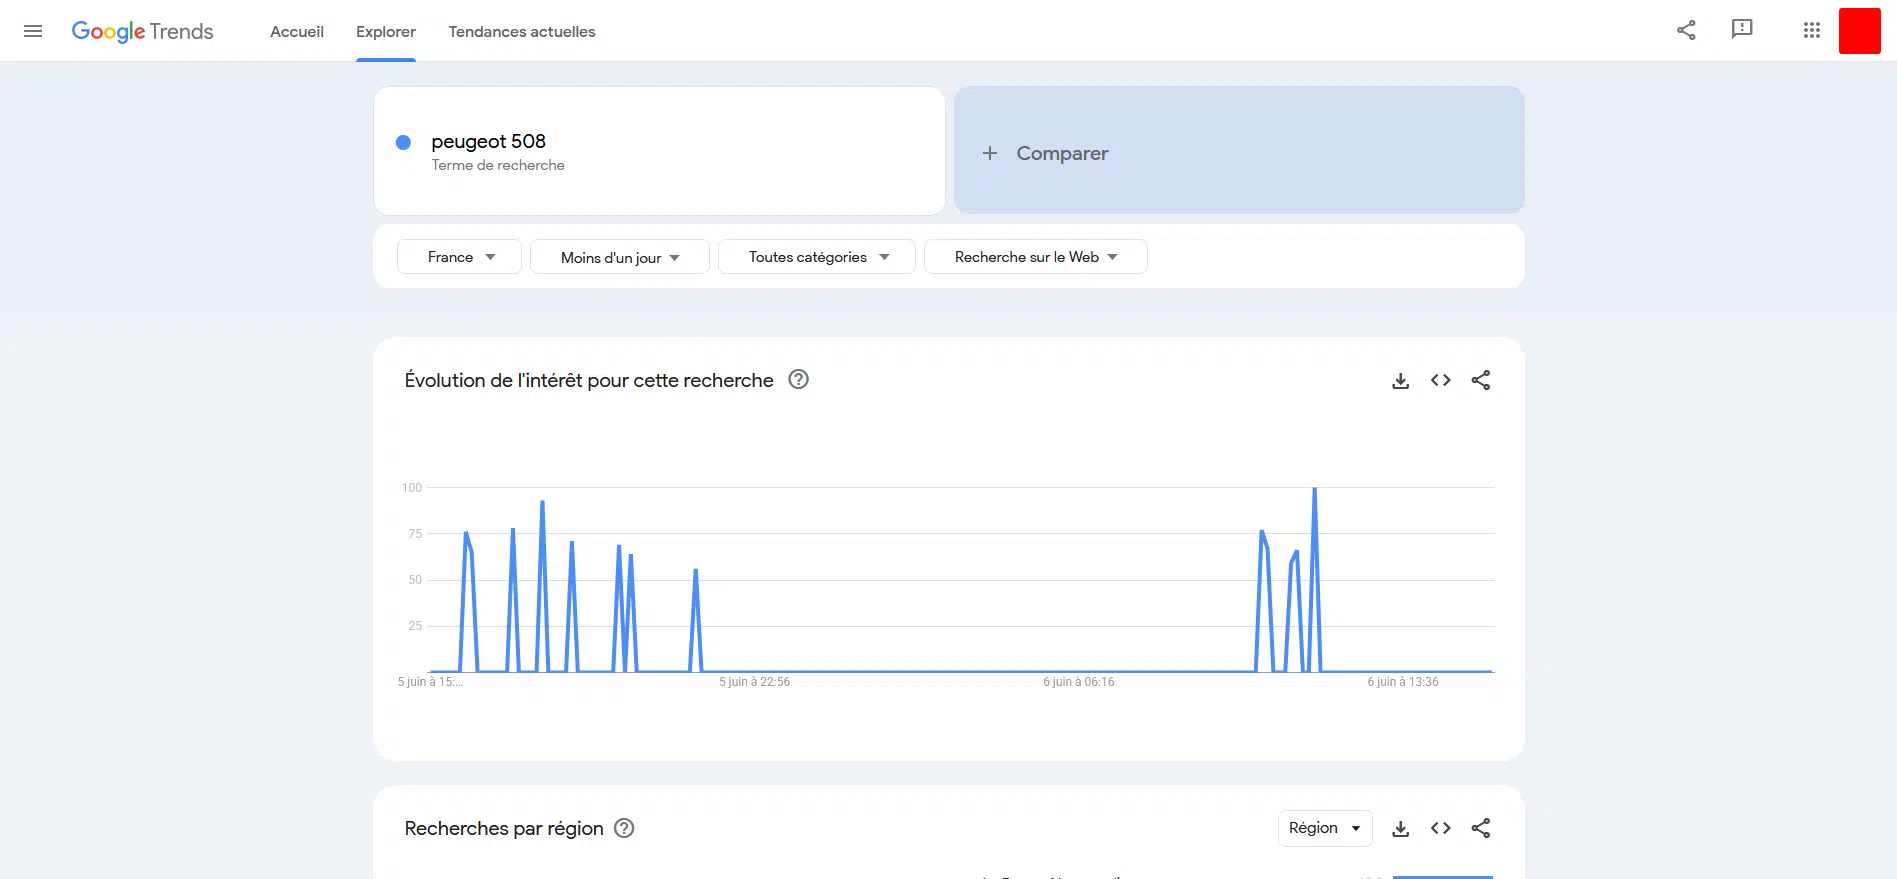Expand Recherche sur le Web dropdown
This screenshot has height=879, width=1897.
(1036, 257)
